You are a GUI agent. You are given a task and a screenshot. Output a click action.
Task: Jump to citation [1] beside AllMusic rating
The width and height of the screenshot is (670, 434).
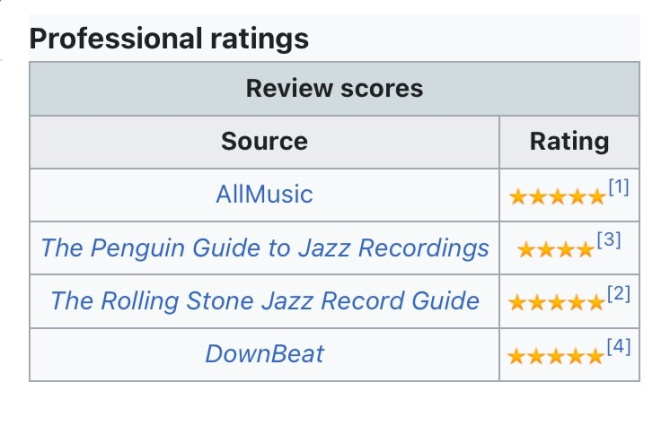619,187
